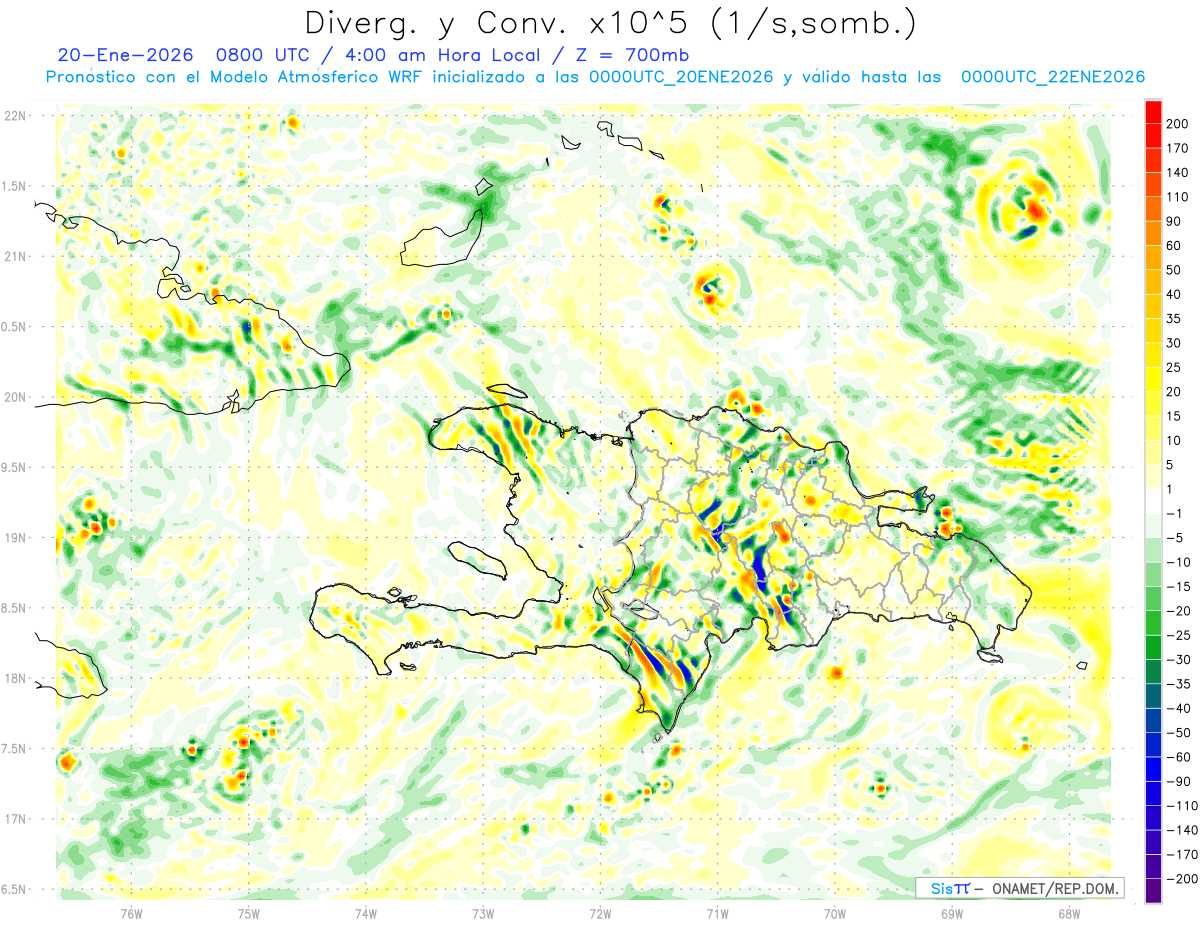Click the '50' color bar value

coord(1174,270)
